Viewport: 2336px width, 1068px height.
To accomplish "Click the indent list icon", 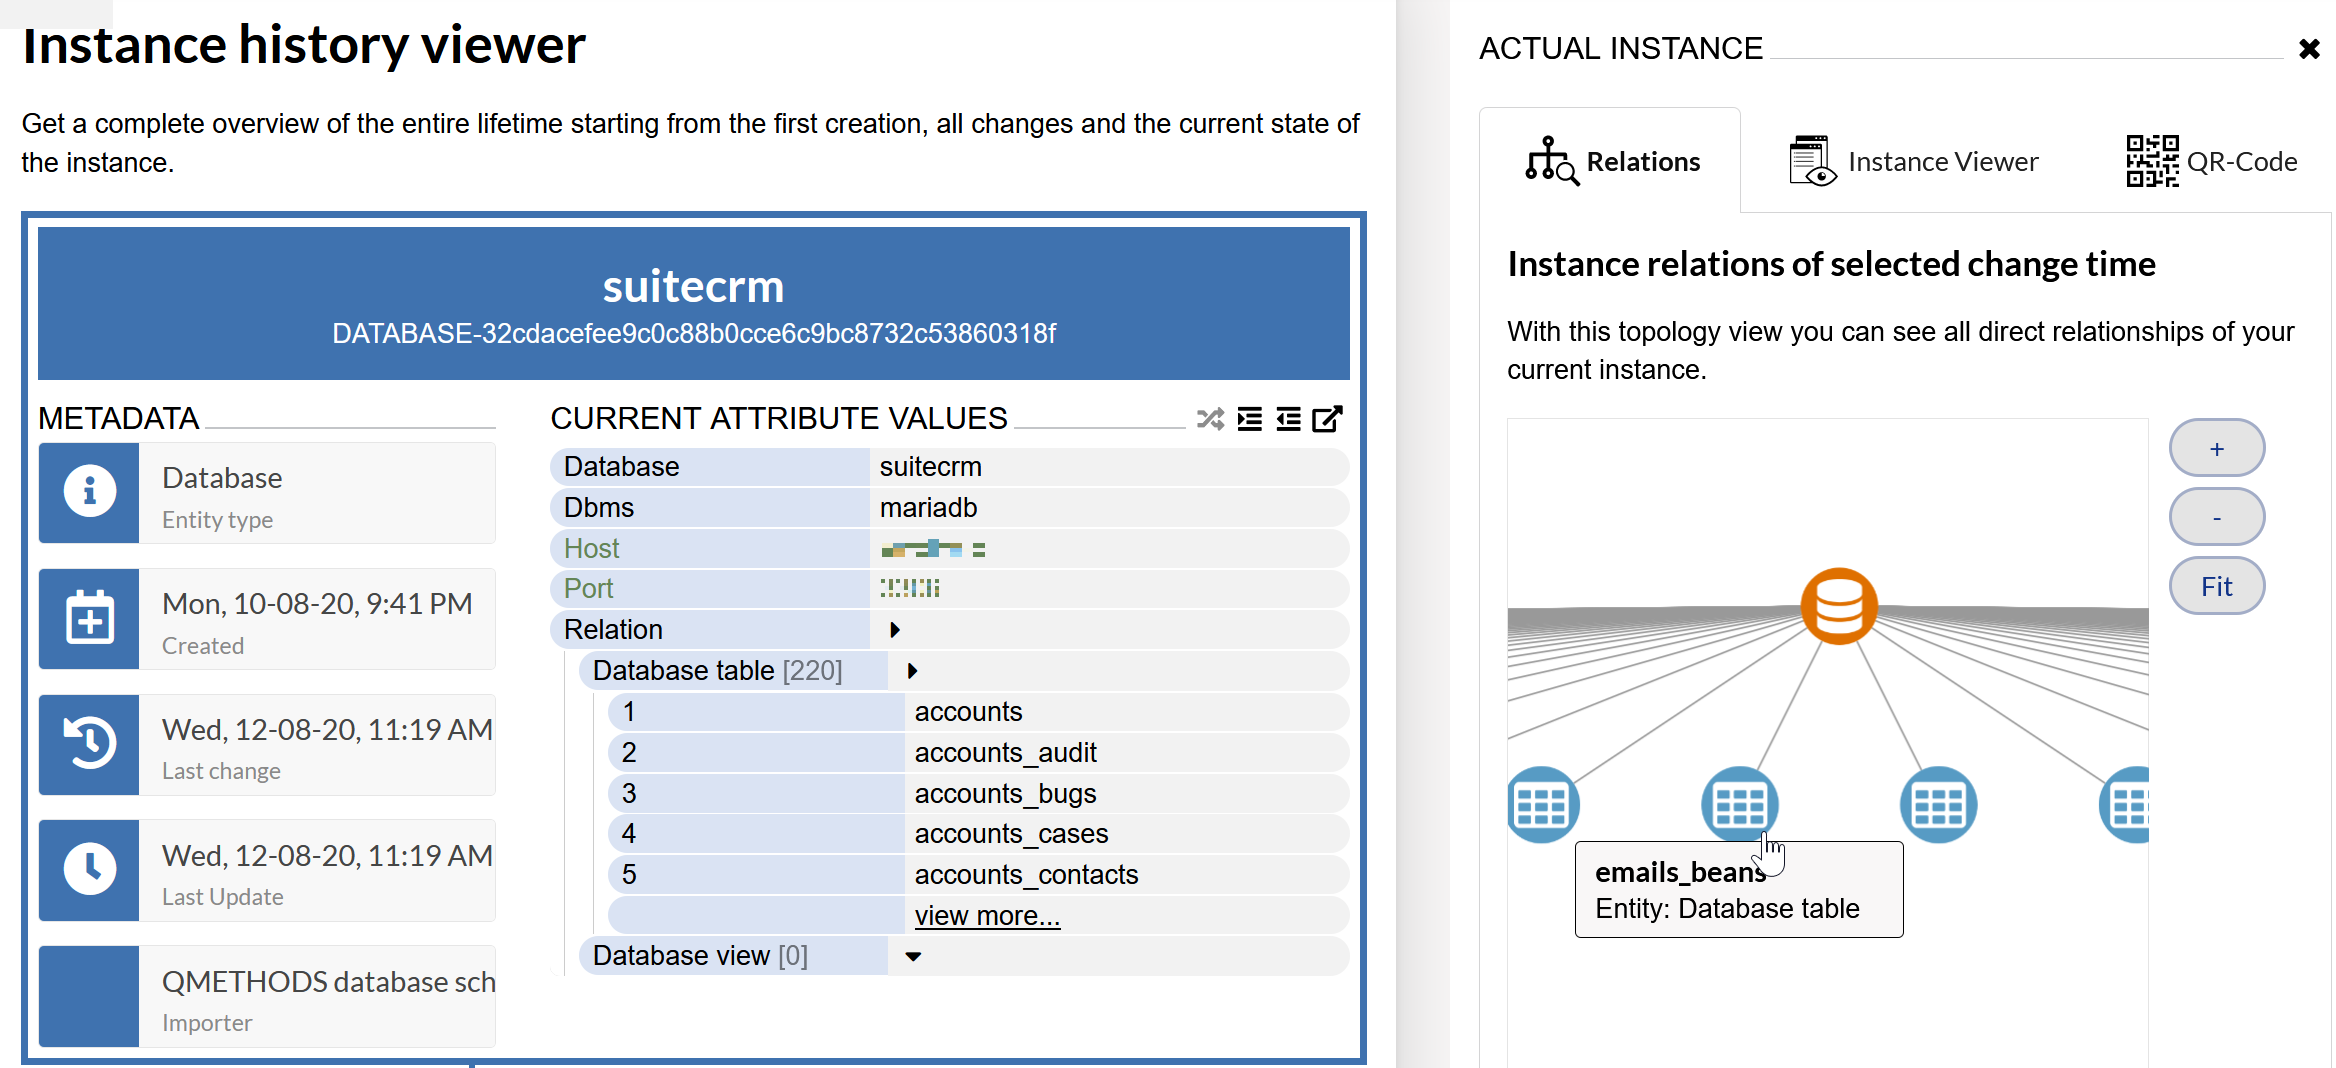I will point(1249,419).
